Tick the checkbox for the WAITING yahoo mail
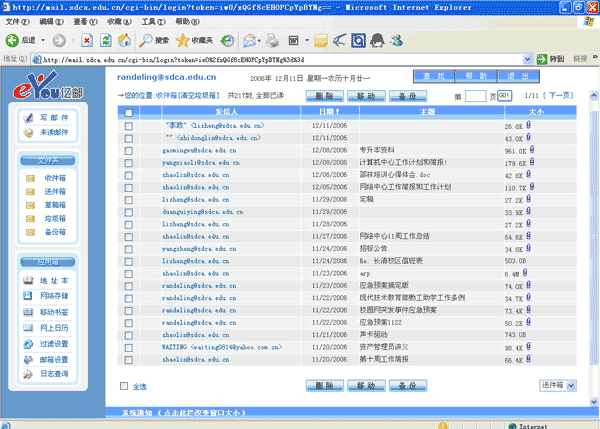The width and height of the screenshot is (600, 429). tap(128, 347)
